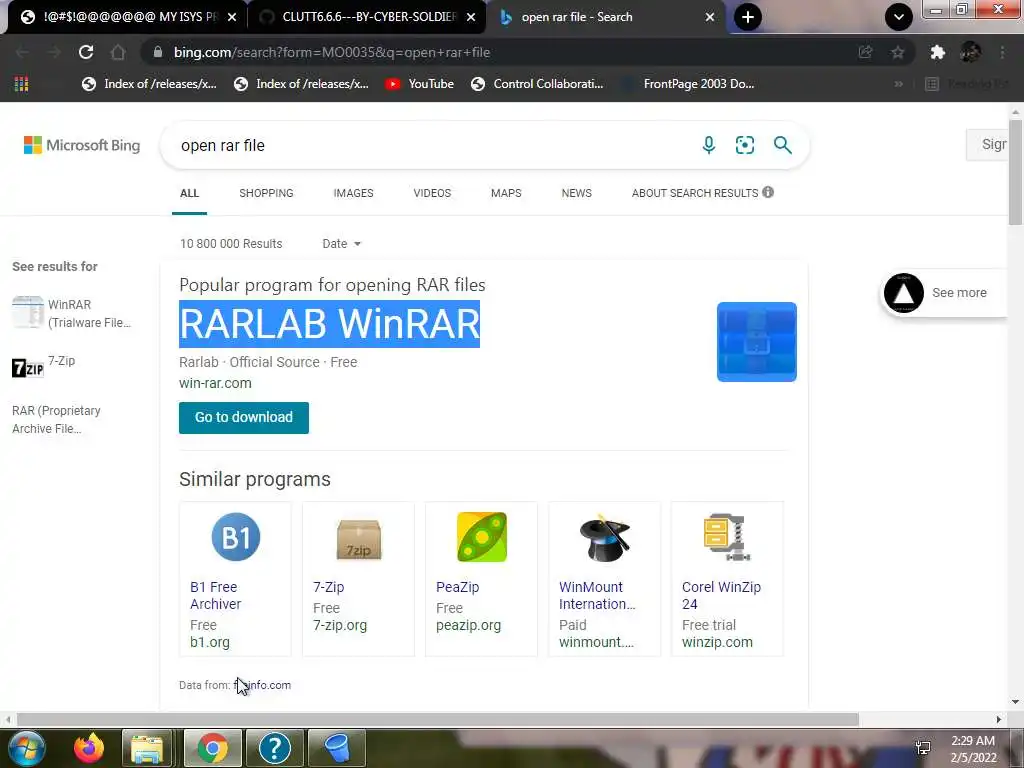Open the fileinfo.com data source link
1024x768 pixels.
tap(263, 685)
